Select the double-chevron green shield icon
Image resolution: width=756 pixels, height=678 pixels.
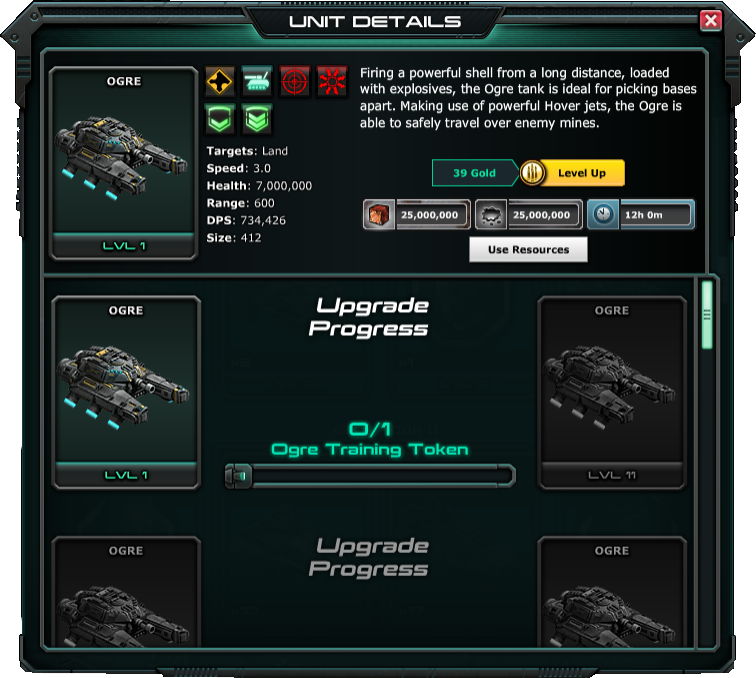coord(257,119)
